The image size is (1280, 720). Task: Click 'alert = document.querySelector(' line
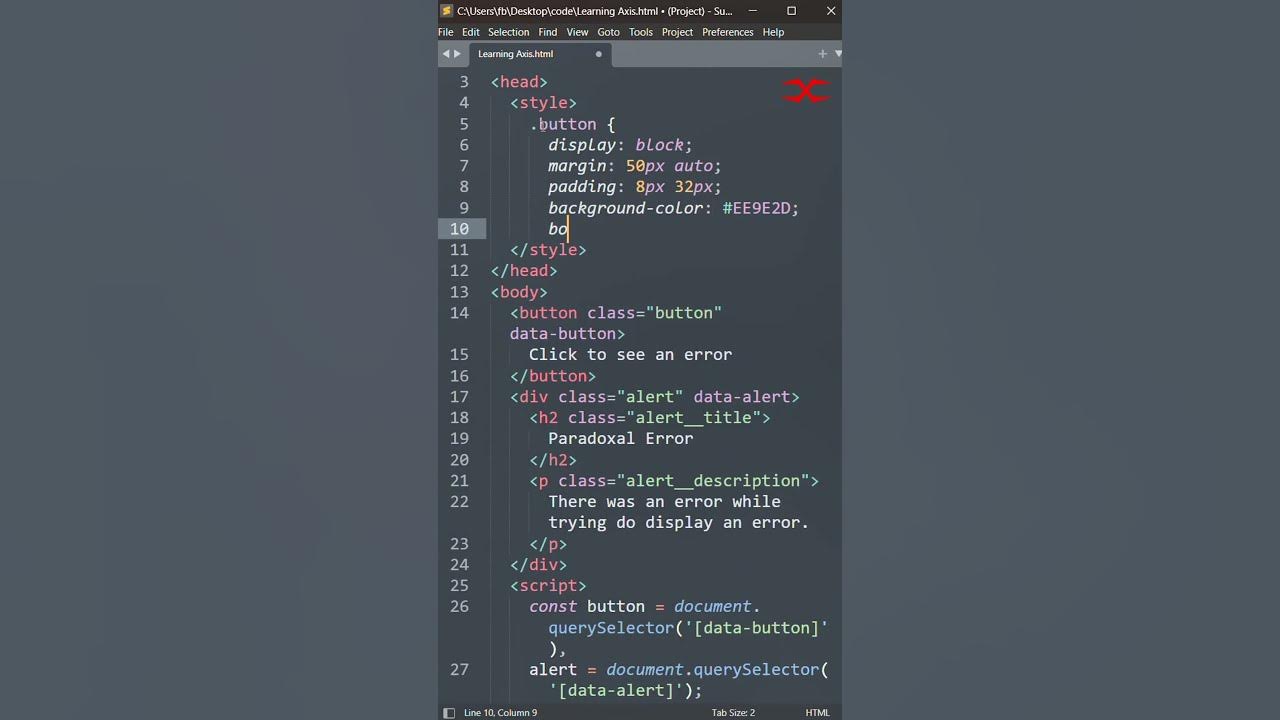679,670
